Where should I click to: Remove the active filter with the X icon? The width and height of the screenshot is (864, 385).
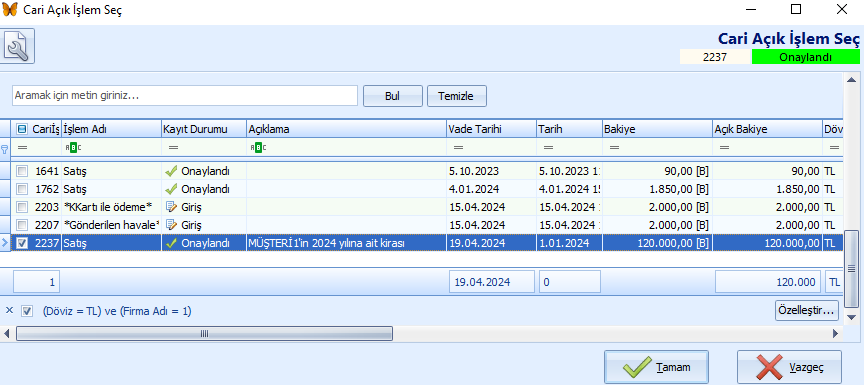tap(9, 311)
